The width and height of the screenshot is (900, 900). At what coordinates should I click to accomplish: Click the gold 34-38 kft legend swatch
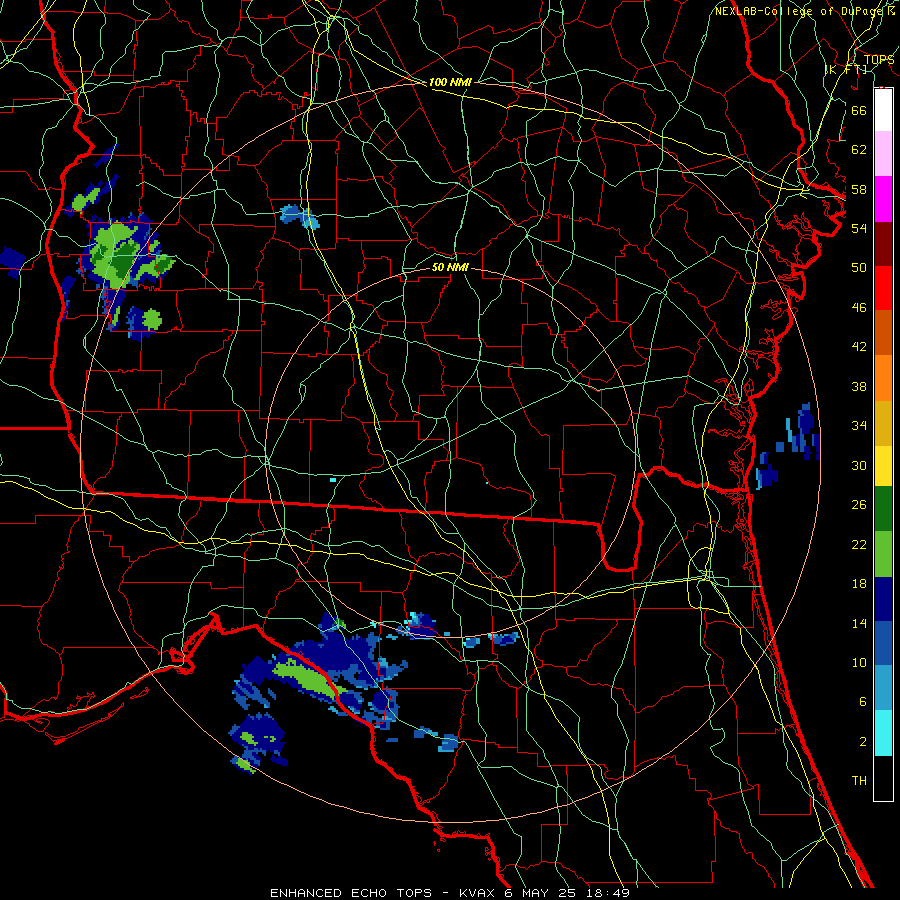click(x=883, y=423)
